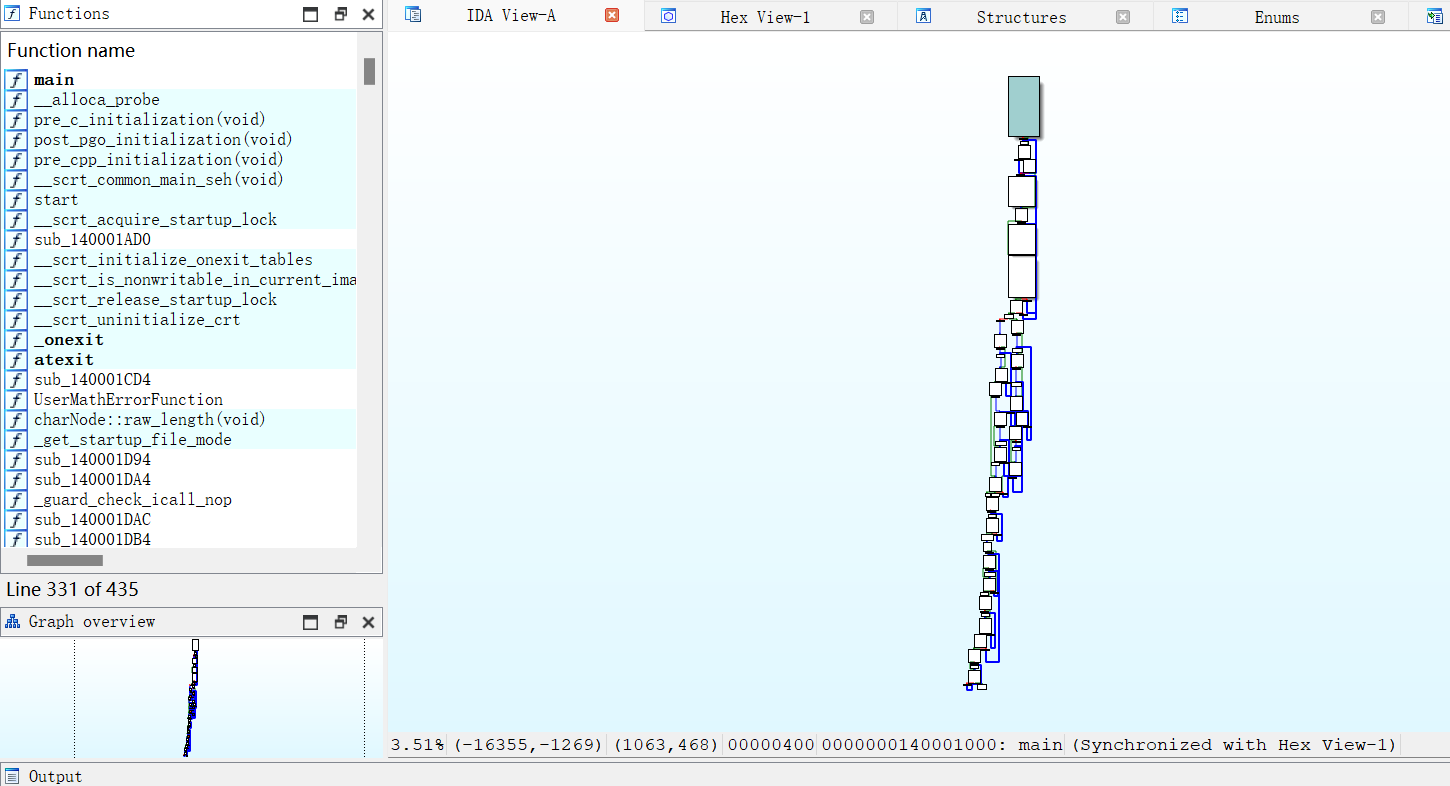Click zoom percentage 3.51% in status
This screenshot has width=1450, height=786.
418,745
